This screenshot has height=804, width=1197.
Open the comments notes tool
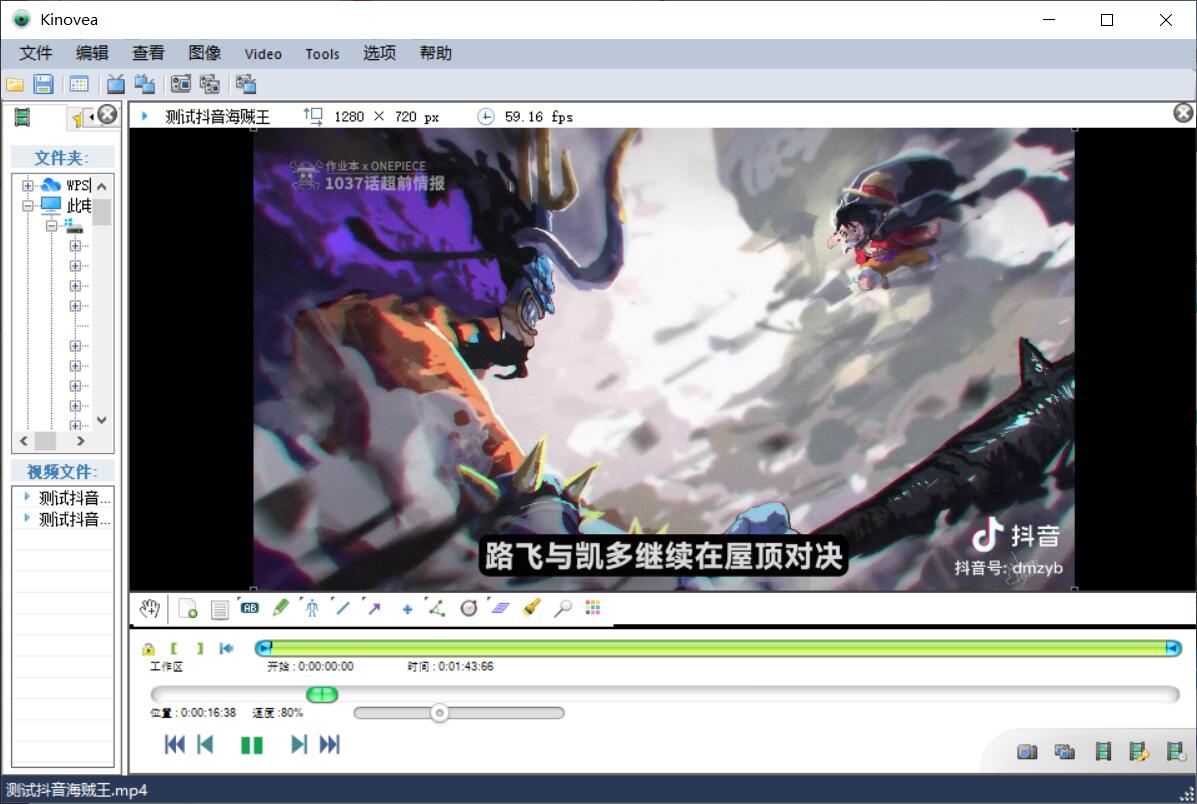[x=219, y=609]
